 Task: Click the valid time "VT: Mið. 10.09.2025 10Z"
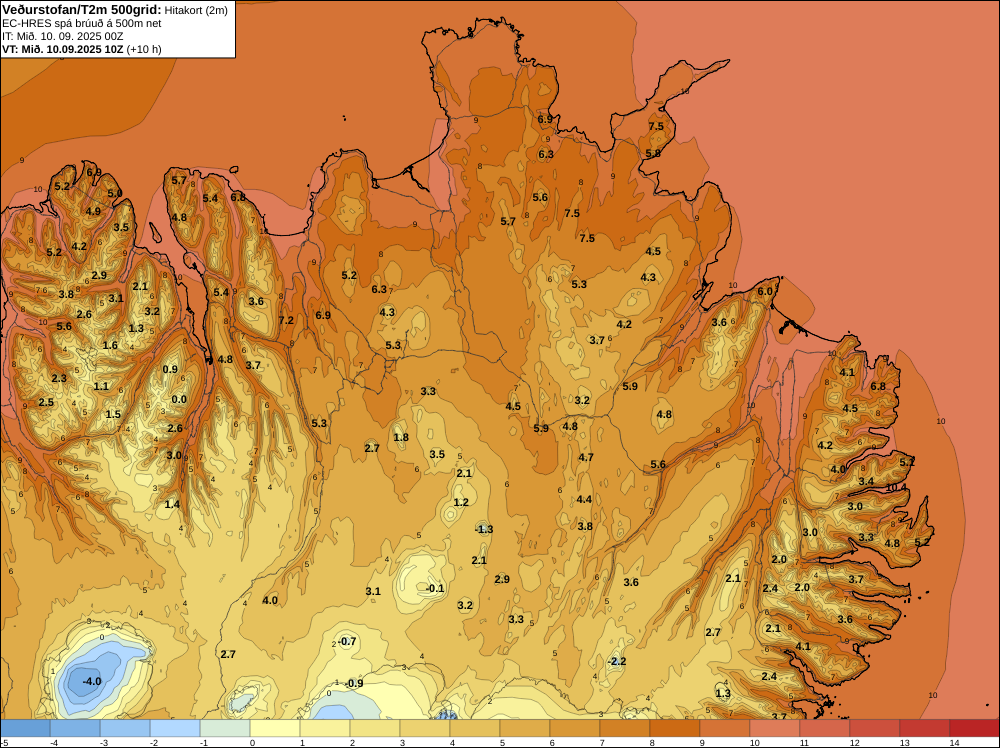[x=62, y=49]
